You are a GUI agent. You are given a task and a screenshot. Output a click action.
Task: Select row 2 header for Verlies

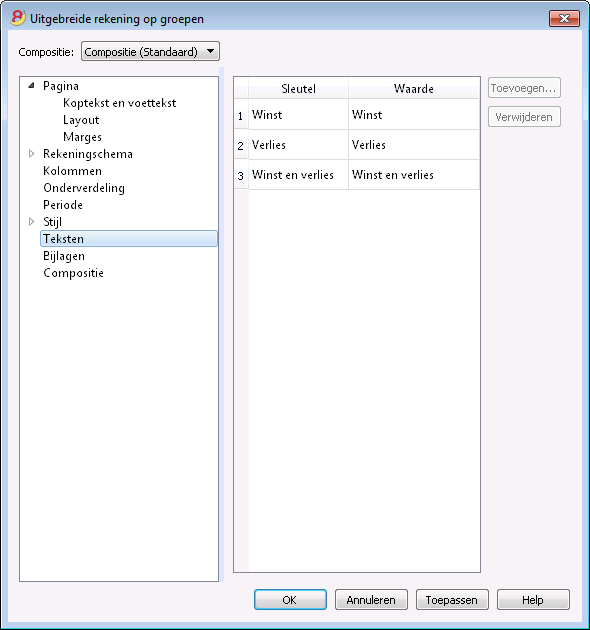pyautogui.click(x=240, y=145)
